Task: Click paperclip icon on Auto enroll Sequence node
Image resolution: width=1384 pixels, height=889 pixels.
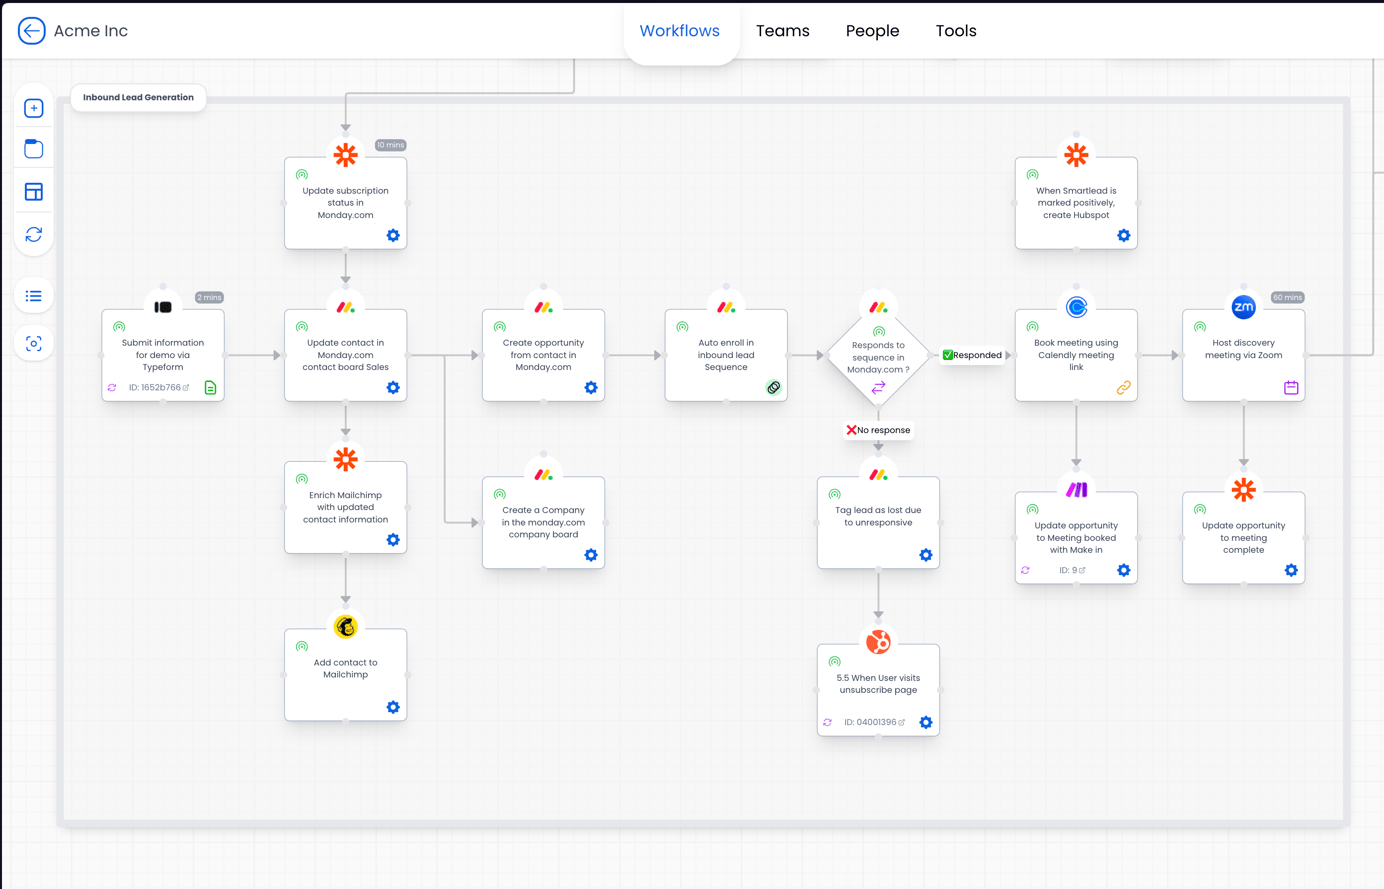Action: [x=774, y=387]
